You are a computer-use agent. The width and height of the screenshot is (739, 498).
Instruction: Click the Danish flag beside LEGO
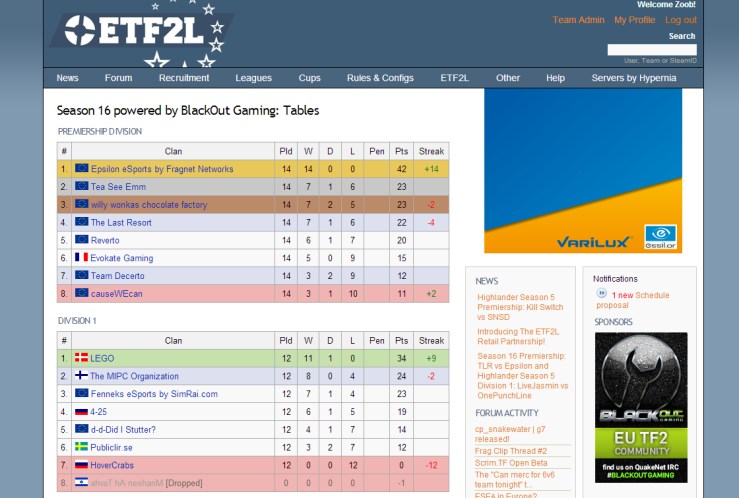click(x=82, y=358)
